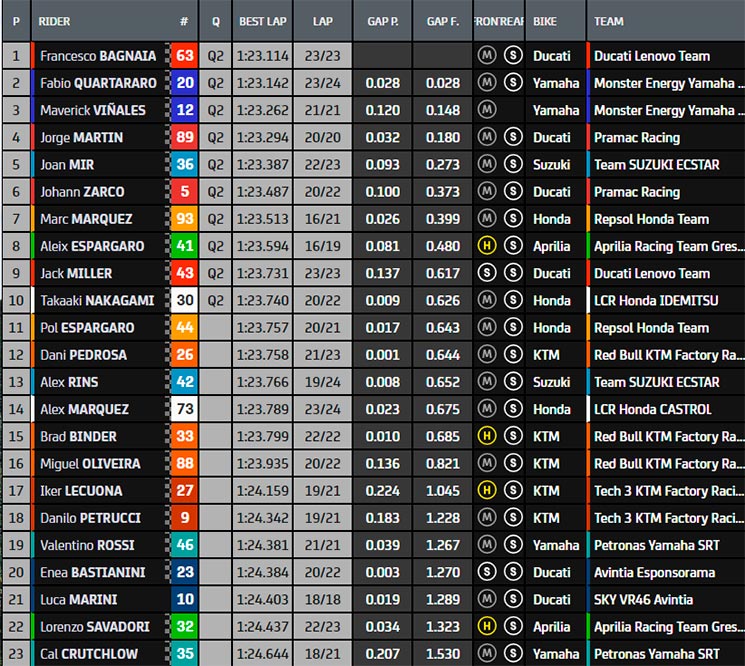Click Petronas Yamaha SRT team for Rossi

point(657,545)
